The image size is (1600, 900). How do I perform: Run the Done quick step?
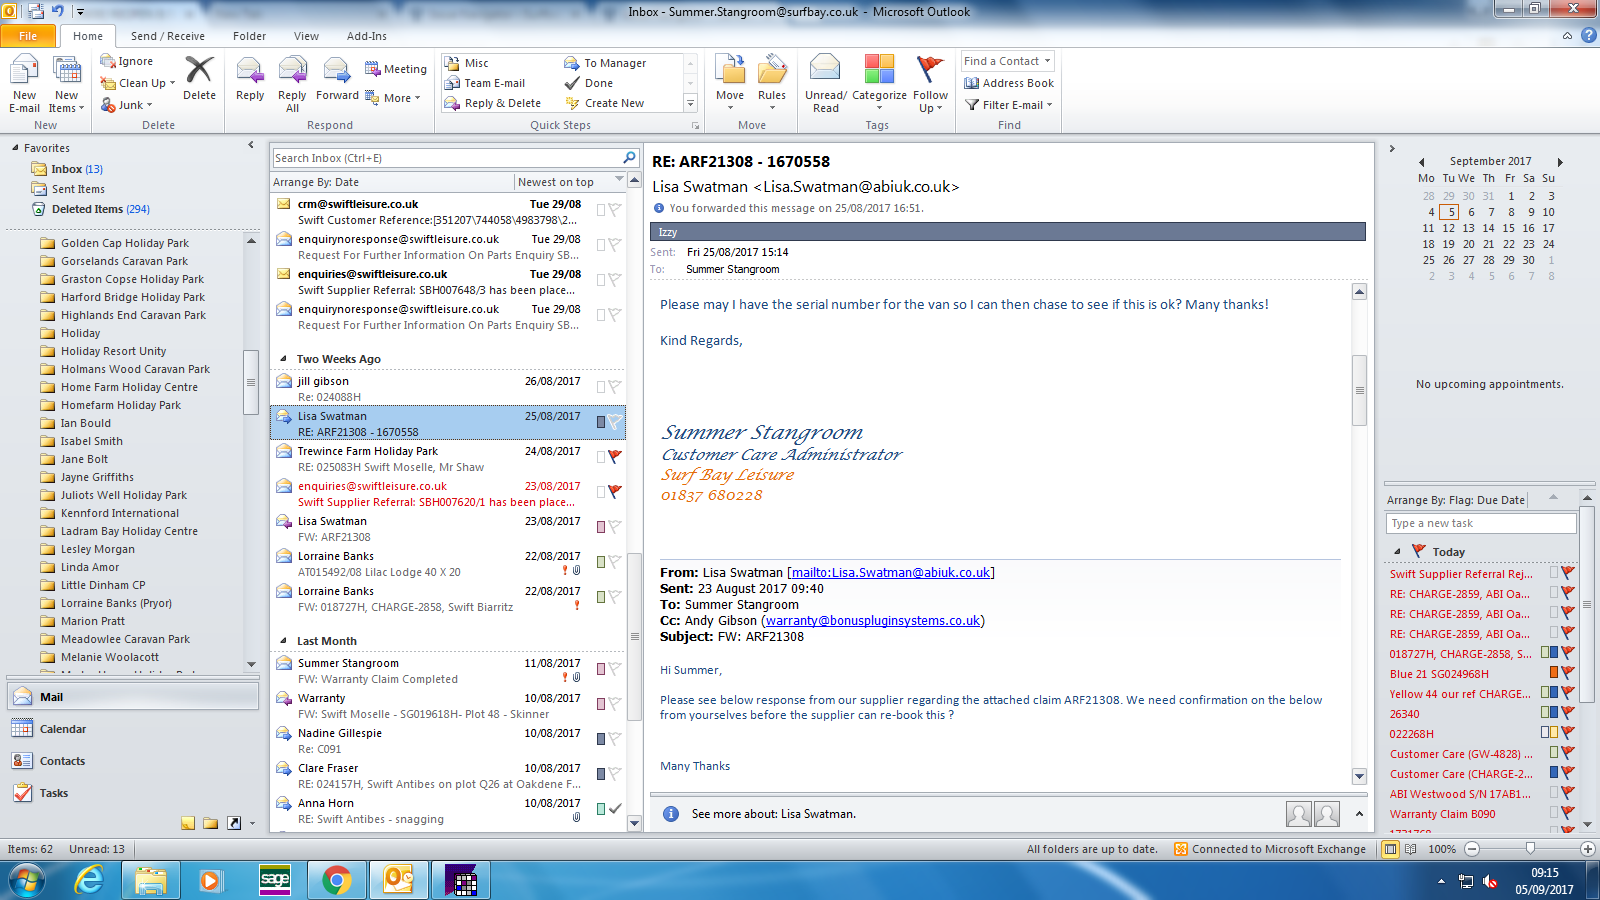[x=589, y=83]
